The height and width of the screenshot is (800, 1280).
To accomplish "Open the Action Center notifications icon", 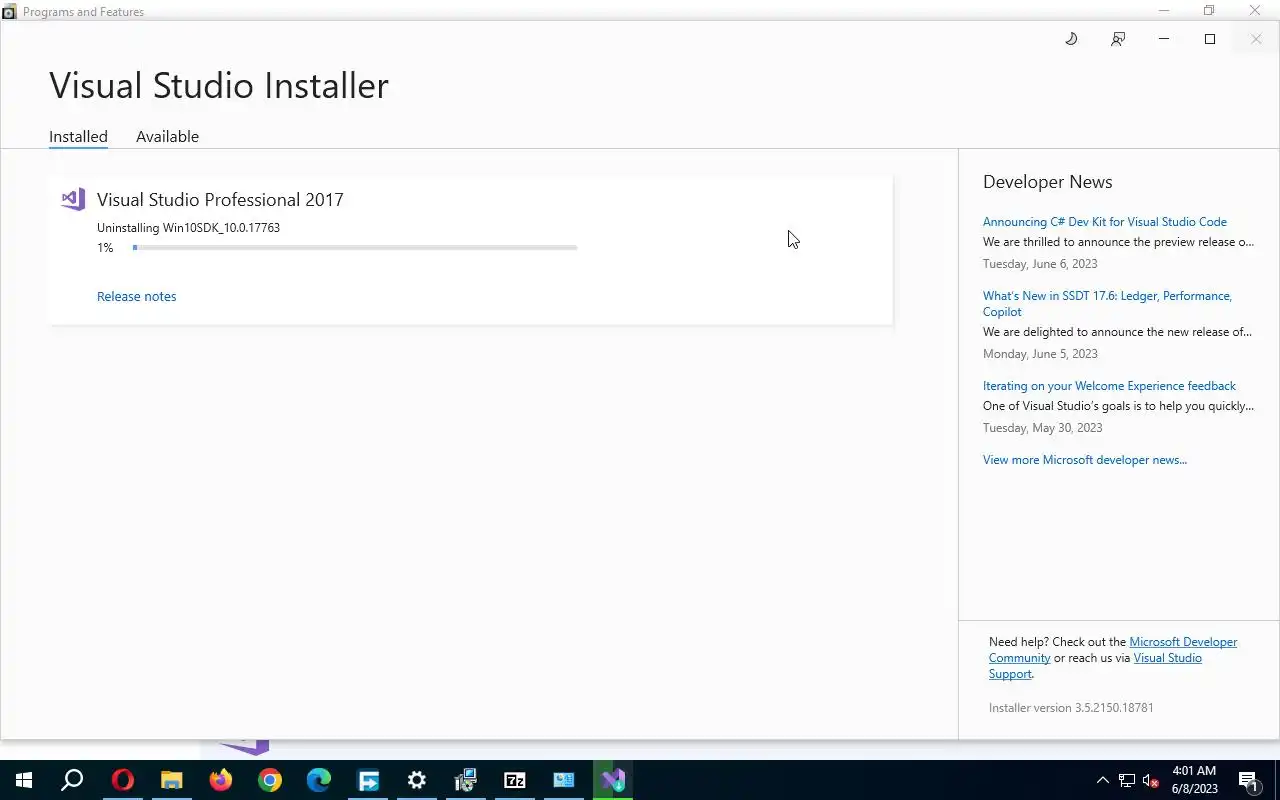I will coord(1248,780).
